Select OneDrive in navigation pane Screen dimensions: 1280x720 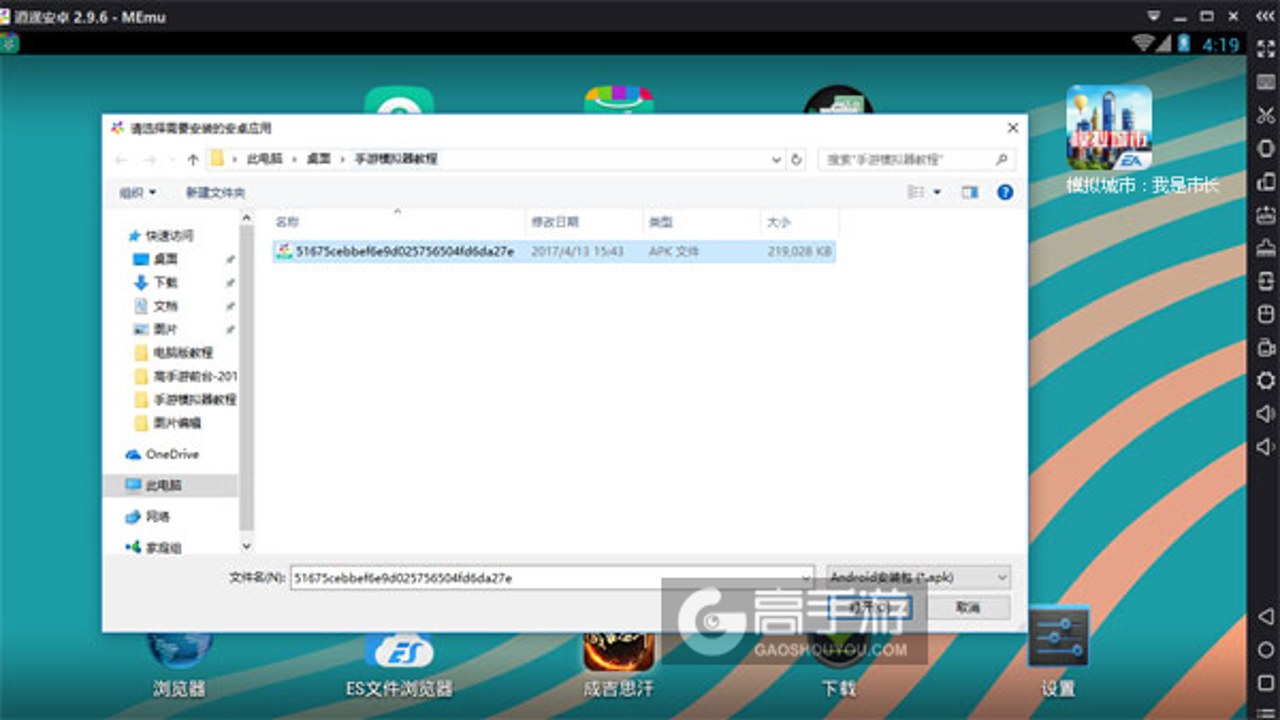click(162, 454)
